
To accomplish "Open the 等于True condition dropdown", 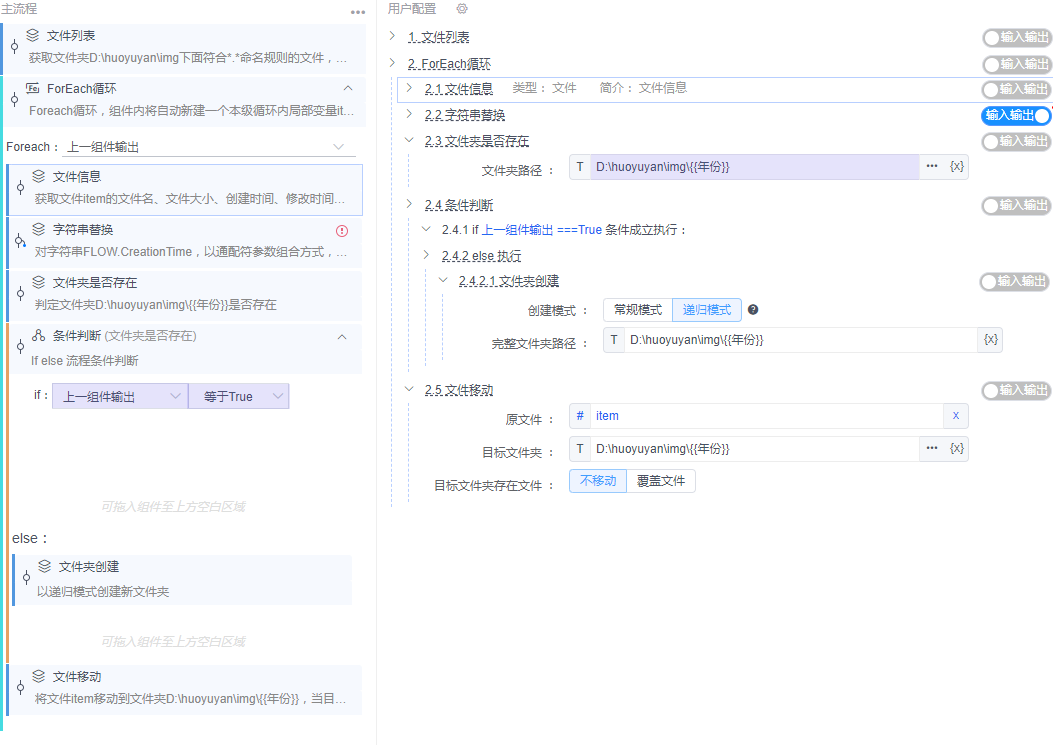I will (x=239, y=396).
